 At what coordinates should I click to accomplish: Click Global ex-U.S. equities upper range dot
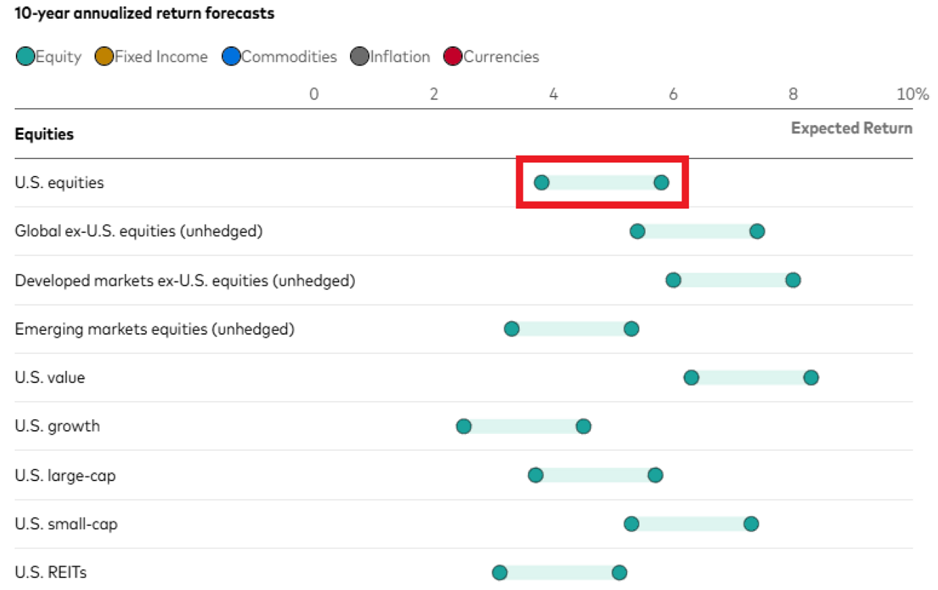pyautogui.click(x=757, y=232)
